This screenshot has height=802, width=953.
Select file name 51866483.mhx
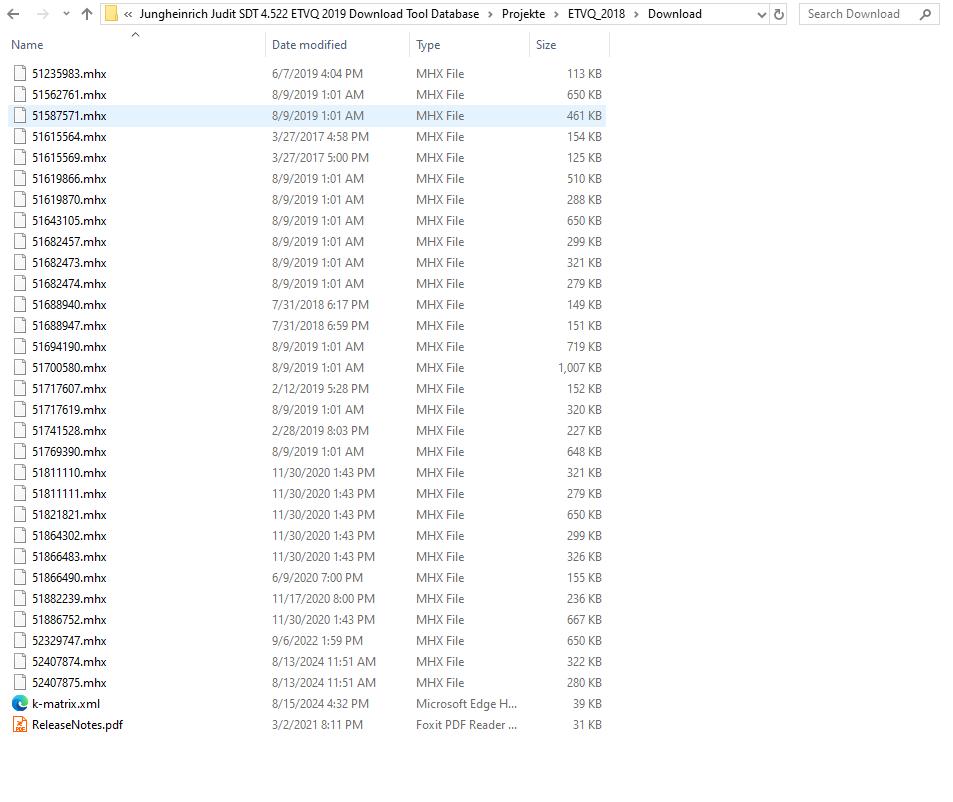pyautogui.click(x=69, y=557)
